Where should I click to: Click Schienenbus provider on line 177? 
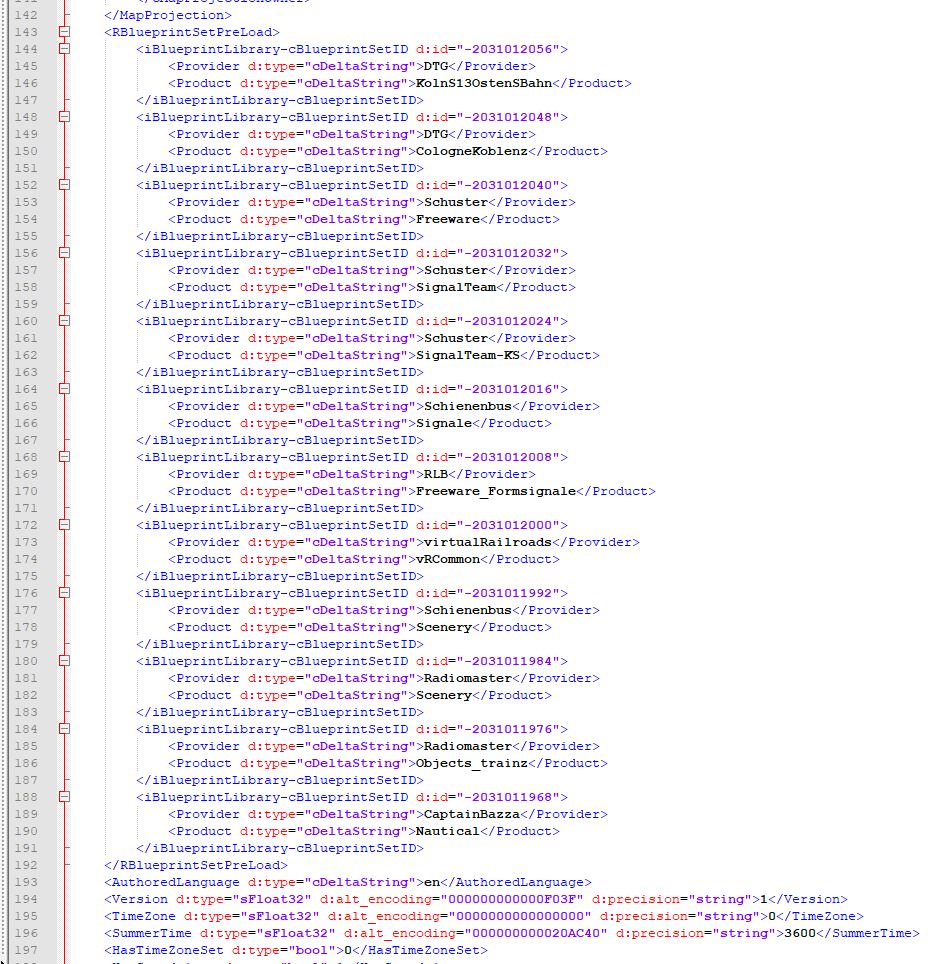(x=468, y=610)
